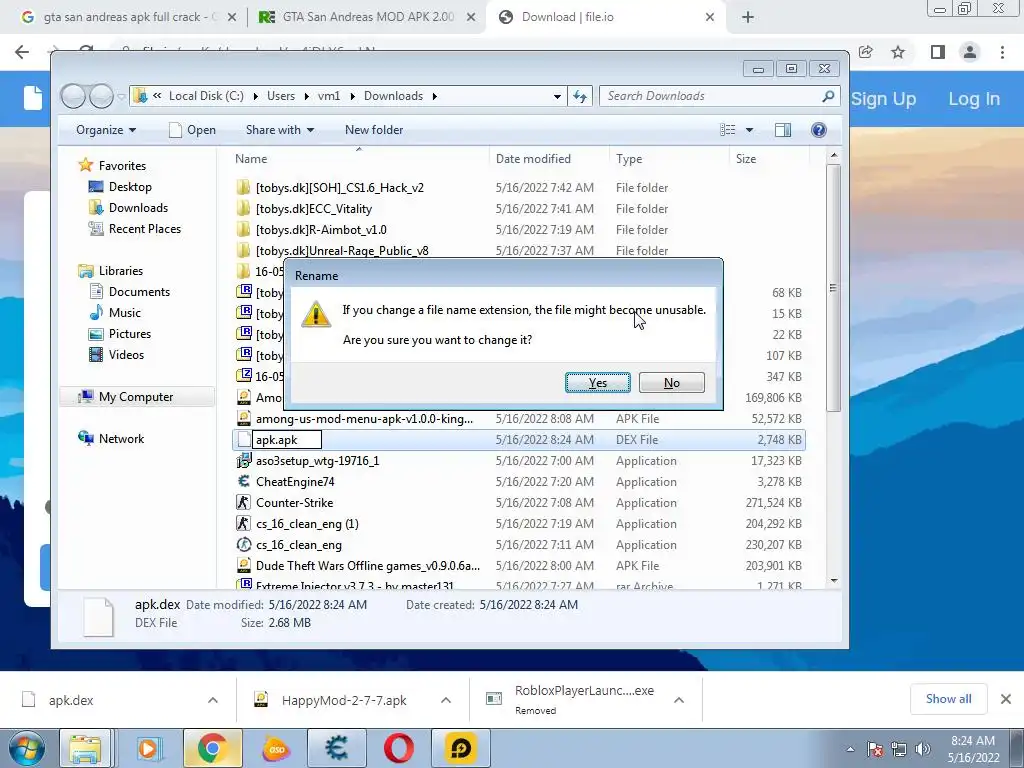Click the Chrome share icon
Viewport: 1024px width, 768px height.
tap(866, 52)
